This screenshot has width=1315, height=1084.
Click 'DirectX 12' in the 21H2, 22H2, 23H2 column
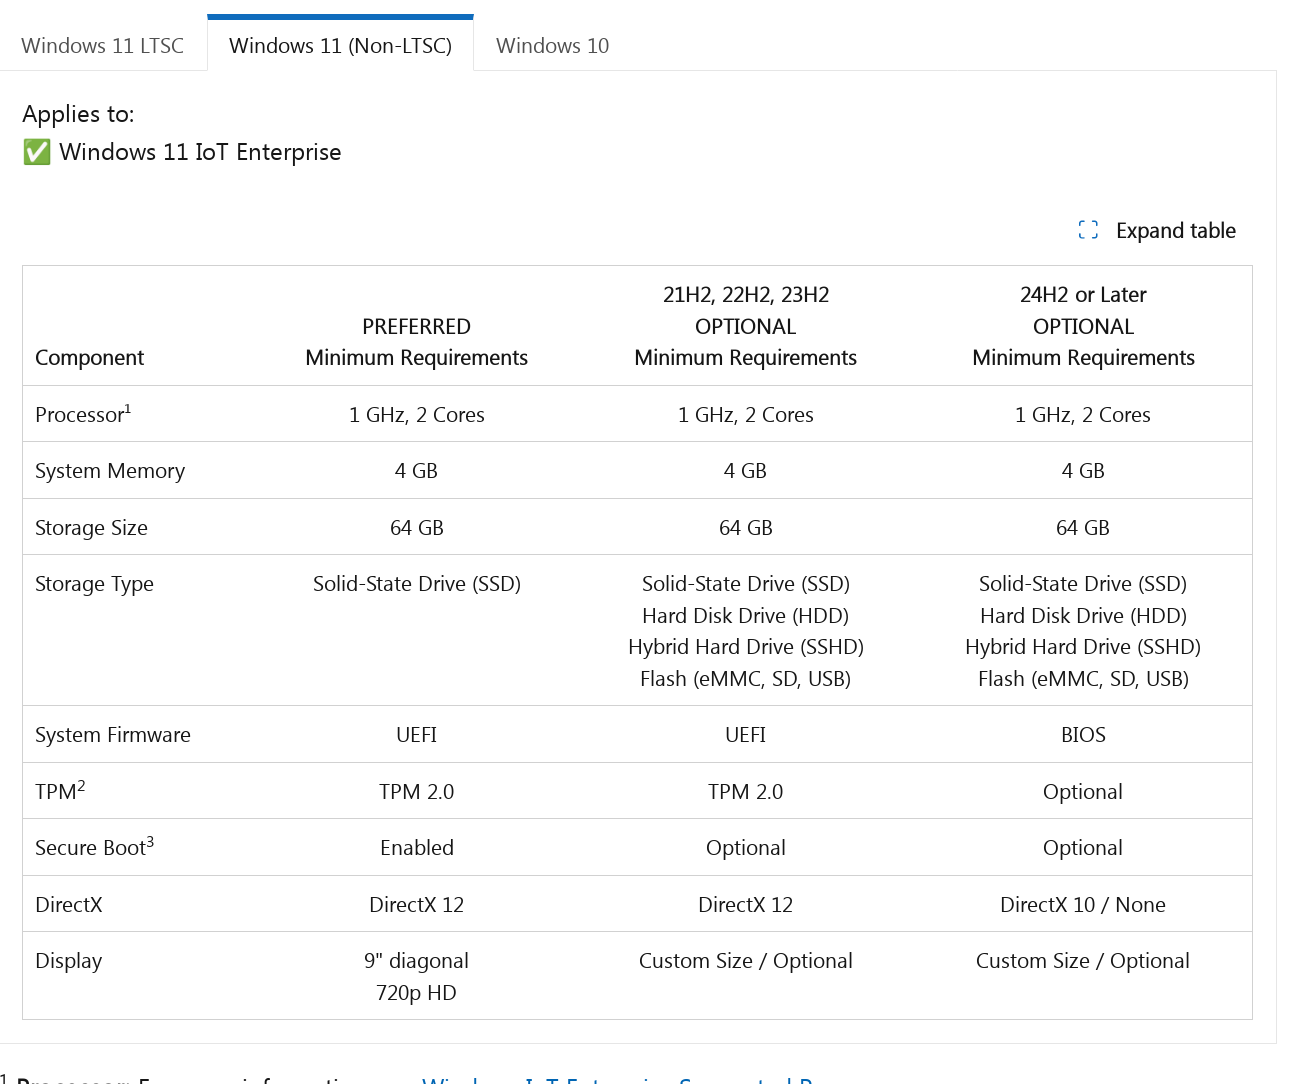click(746, 905)
